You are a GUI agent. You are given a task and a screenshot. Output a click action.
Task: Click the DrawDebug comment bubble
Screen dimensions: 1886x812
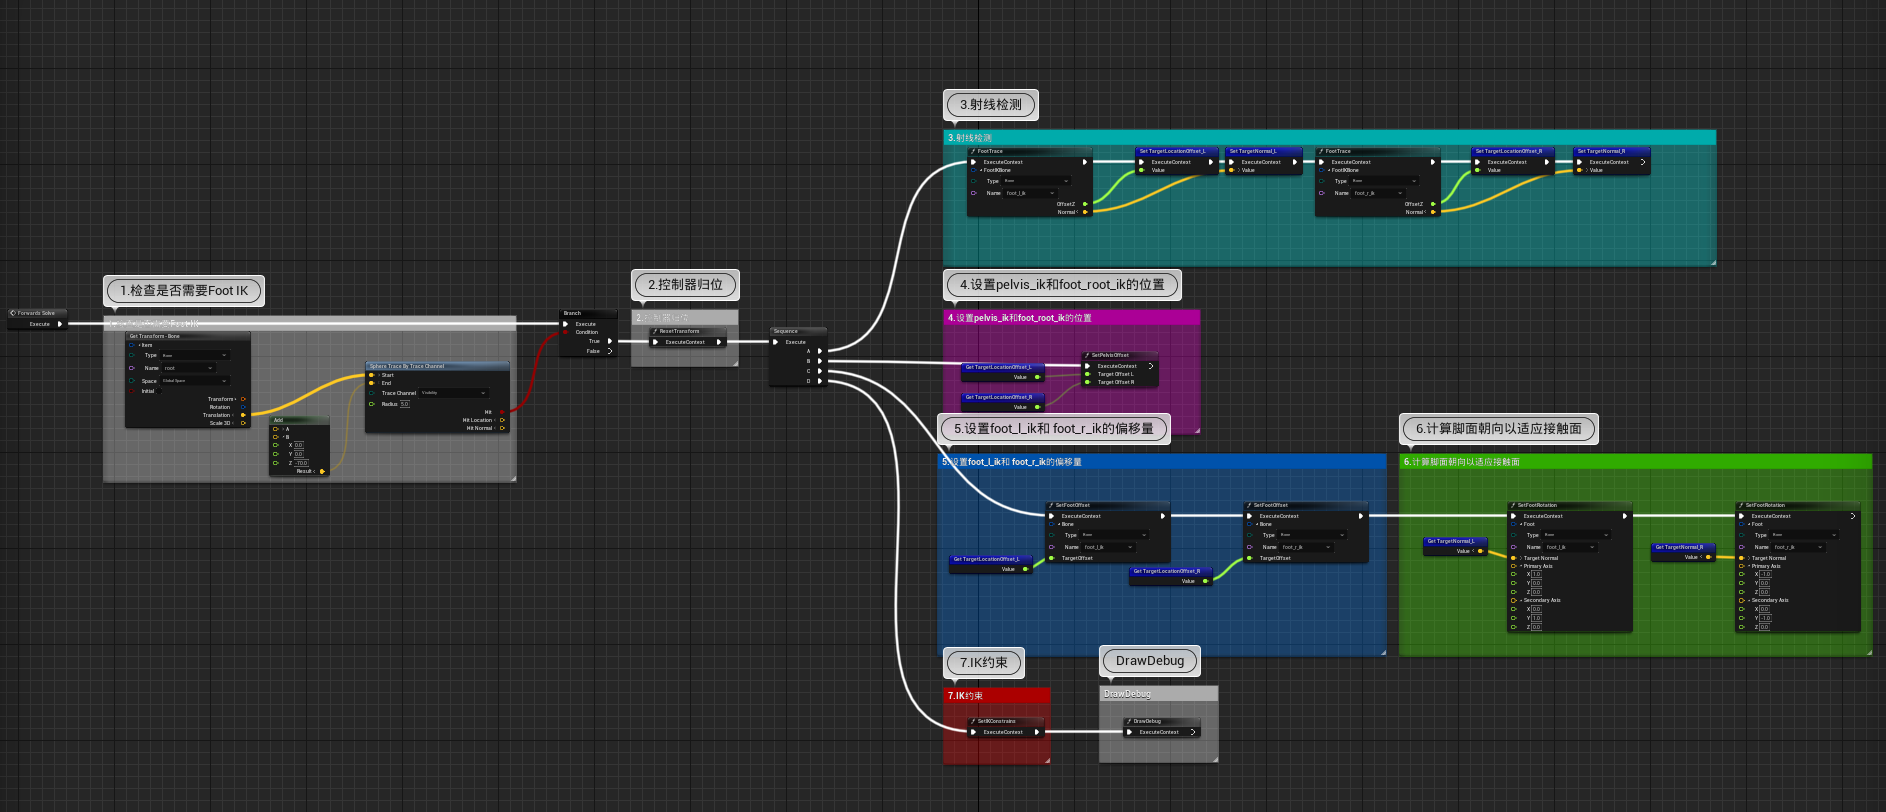[x=1150, y=661]
